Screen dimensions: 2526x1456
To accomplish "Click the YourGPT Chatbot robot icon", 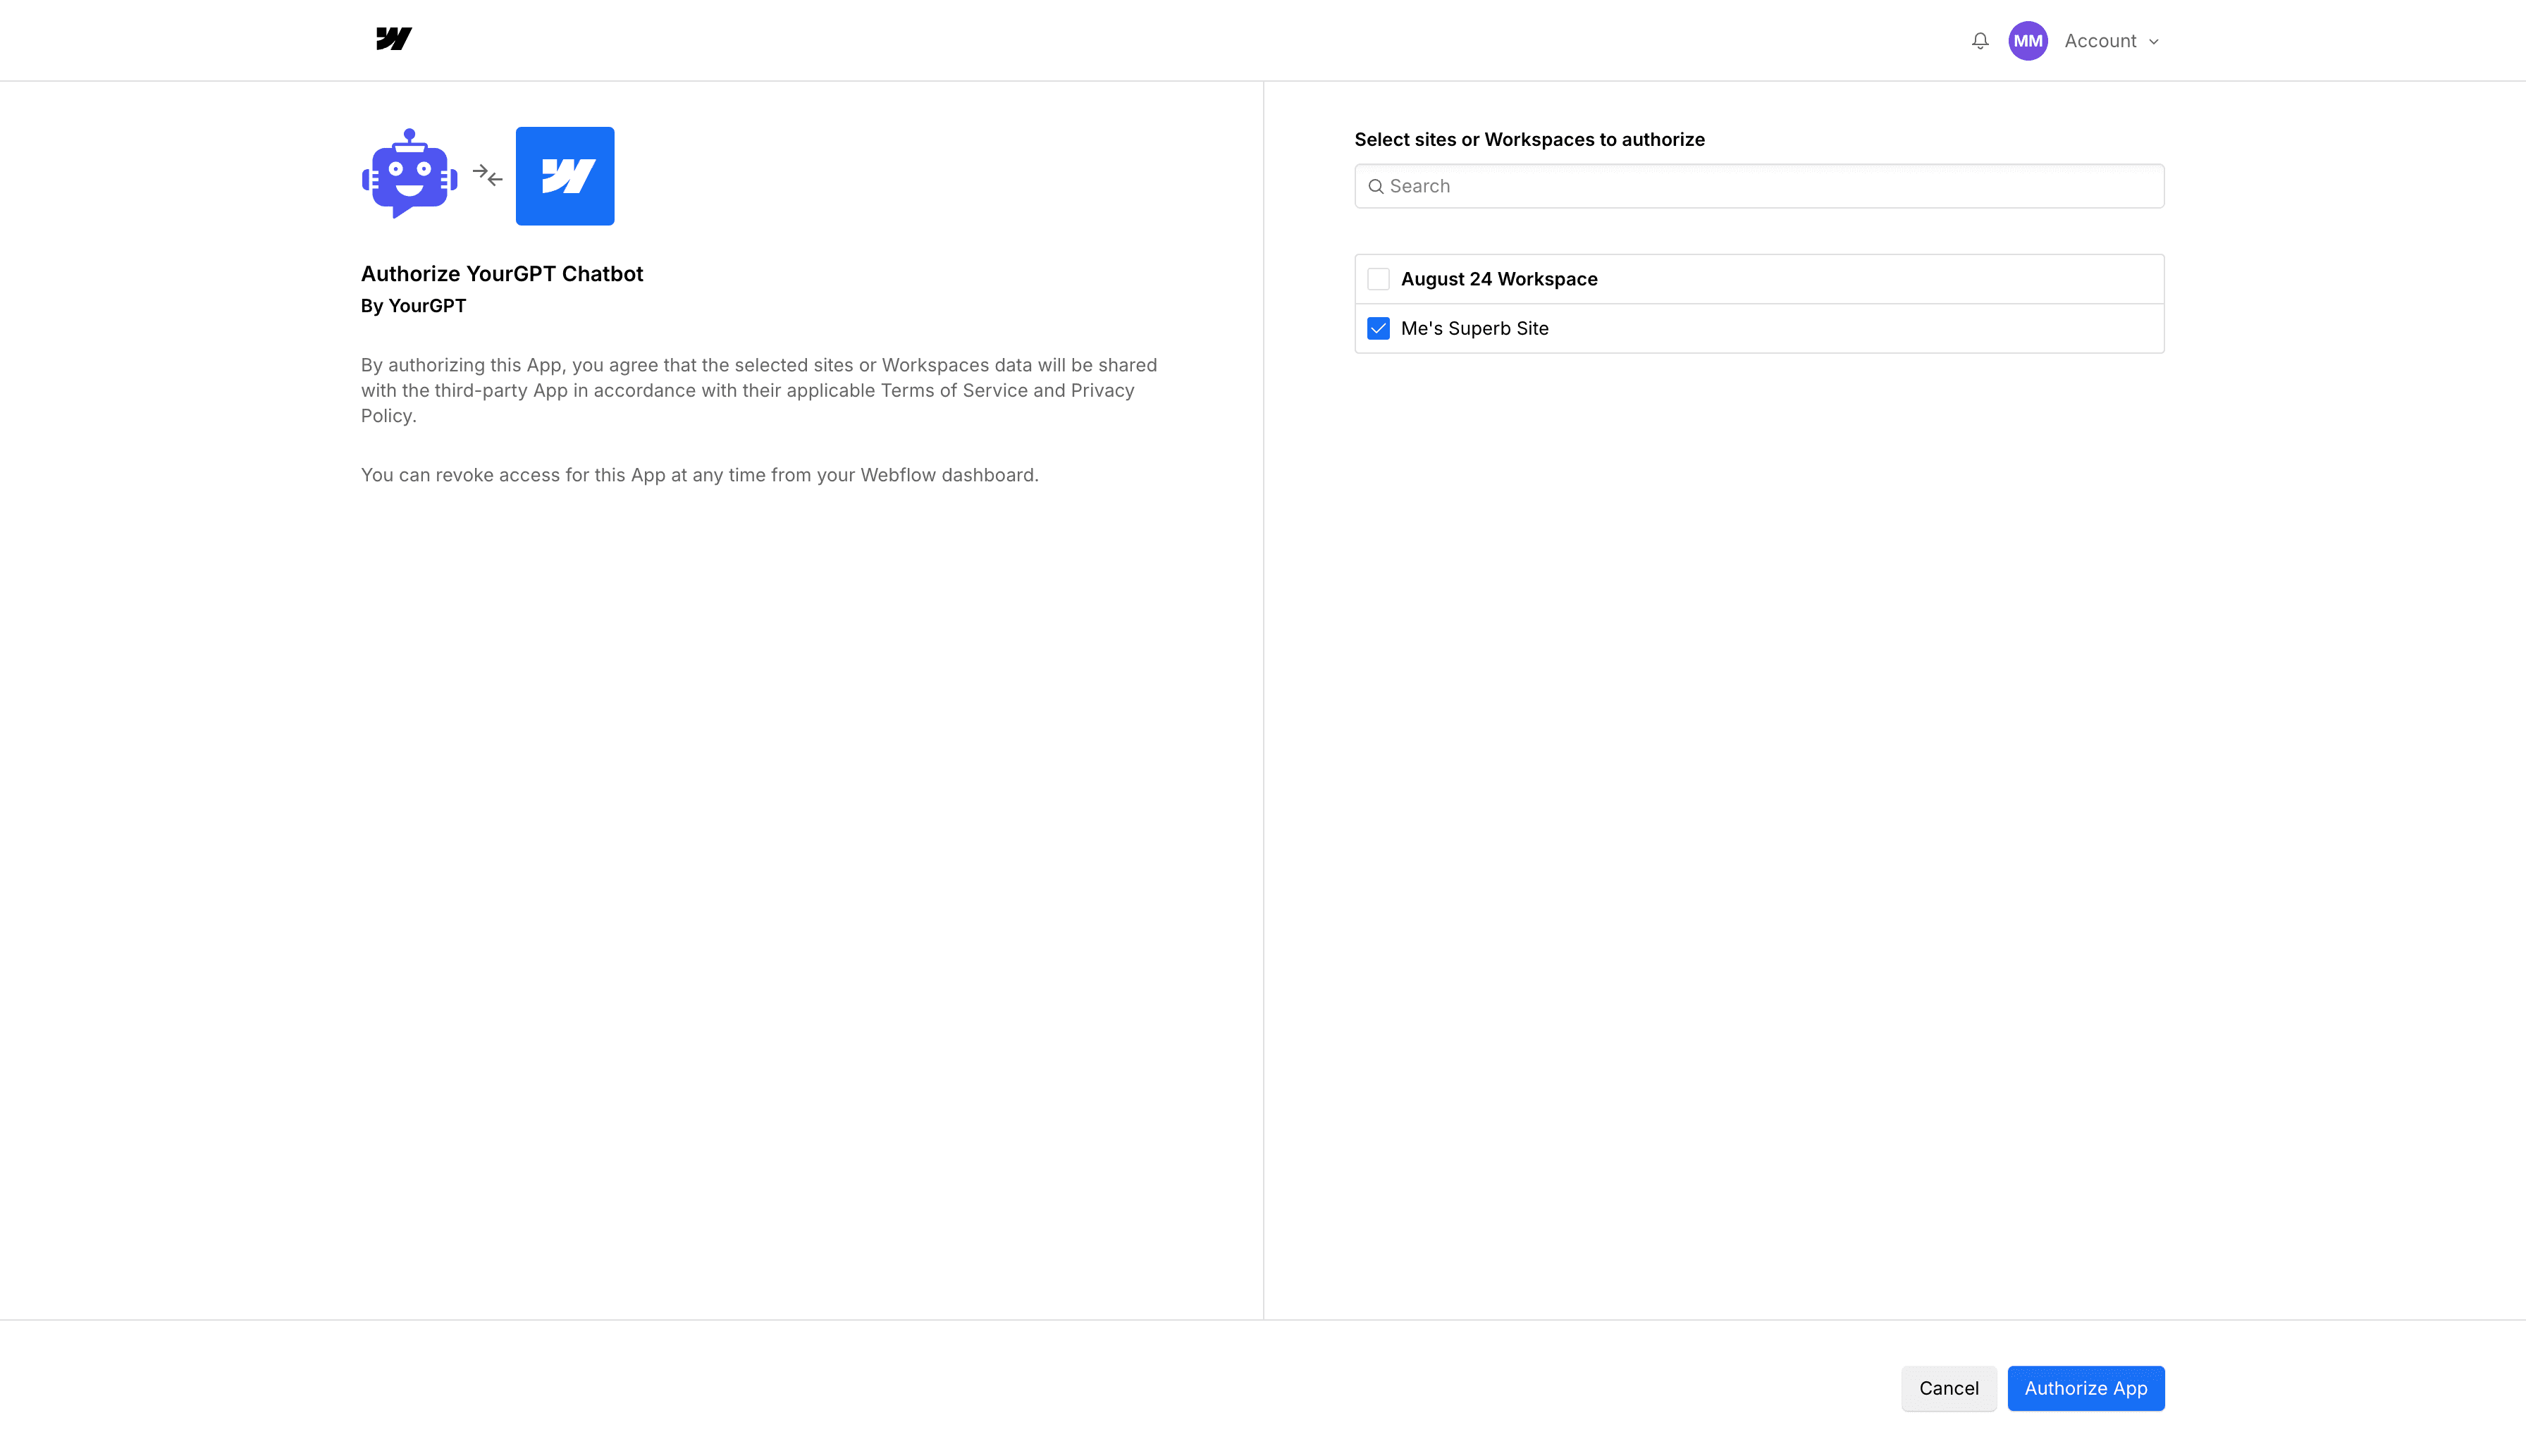I will [x=409, y=175].
